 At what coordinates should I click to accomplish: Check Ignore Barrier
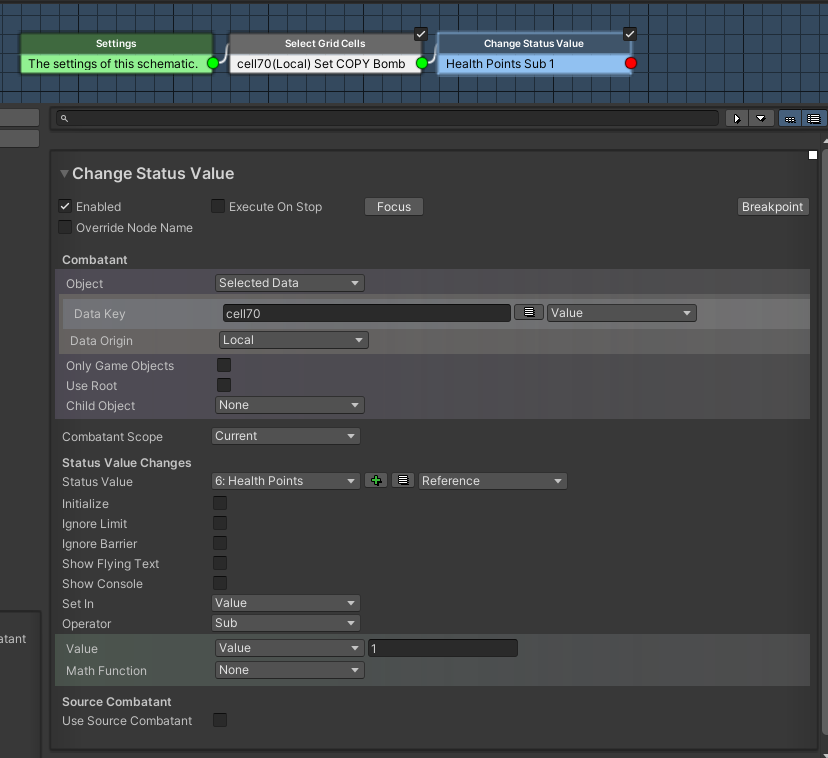220,543
